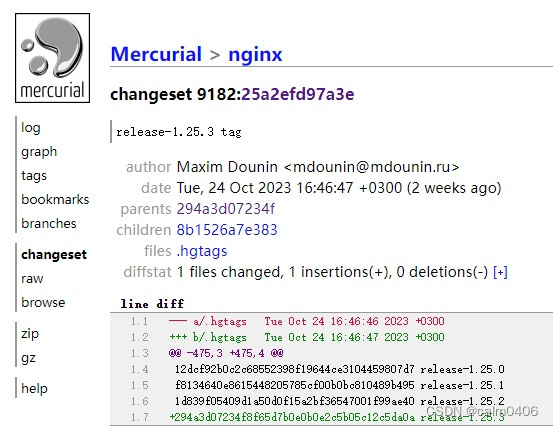Viewport: 553px width, 426px height.
Task: Open child changeset 8b1526a7e383
Action: pyautogui.click(x=227, y=230)
